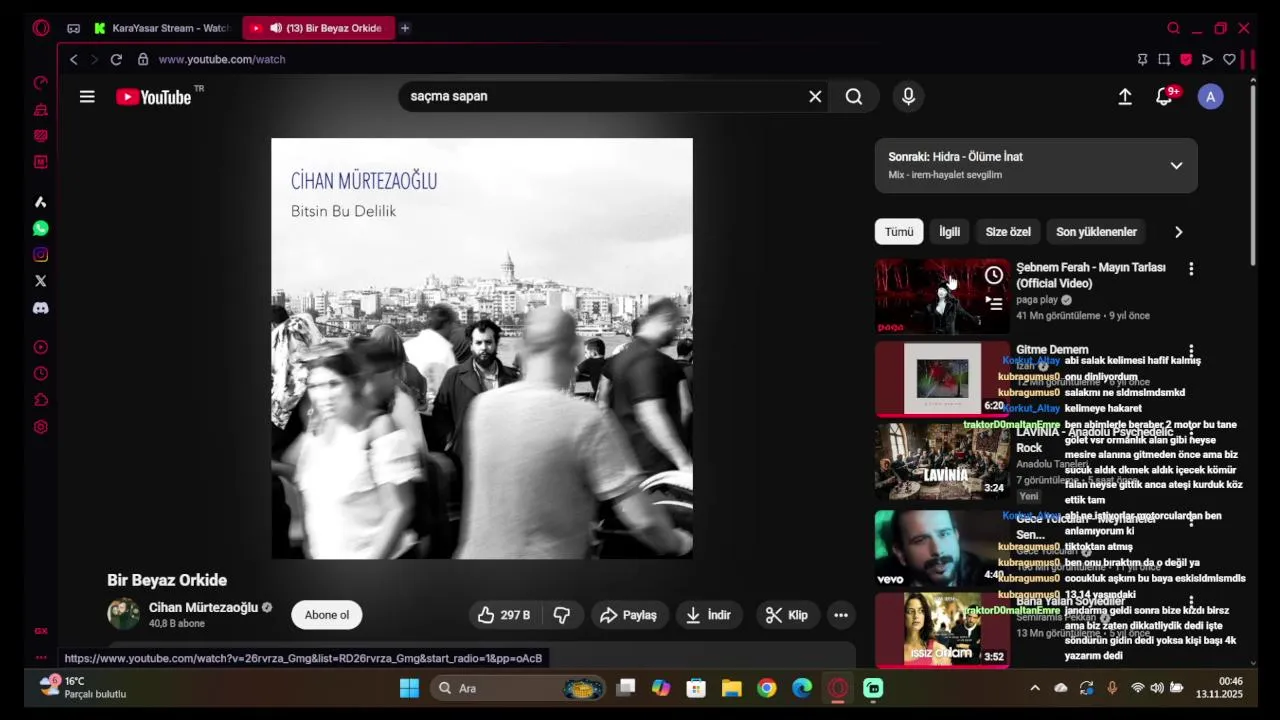Show more filter chips with the right arrow
The image size is (1280, 720).
[1178, 232]
